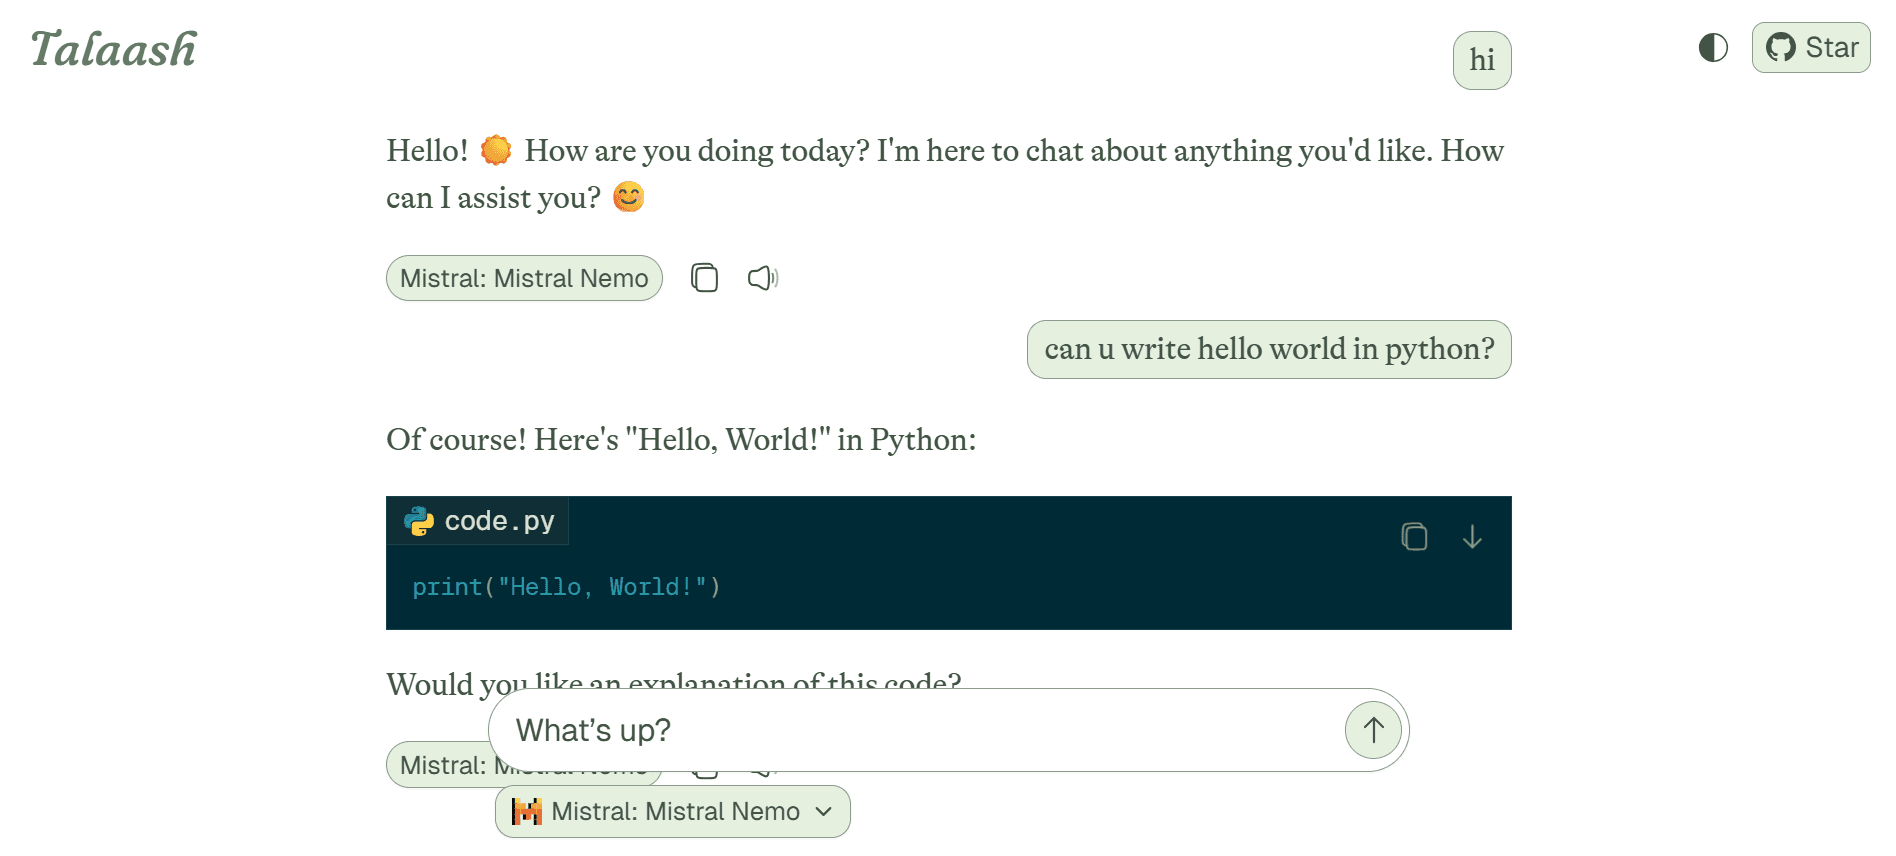The height and width of the screenshot is (856, 1896).
Task: Send the message with the arrow button
Action: pyautogui.click(x=1373, y=730)
